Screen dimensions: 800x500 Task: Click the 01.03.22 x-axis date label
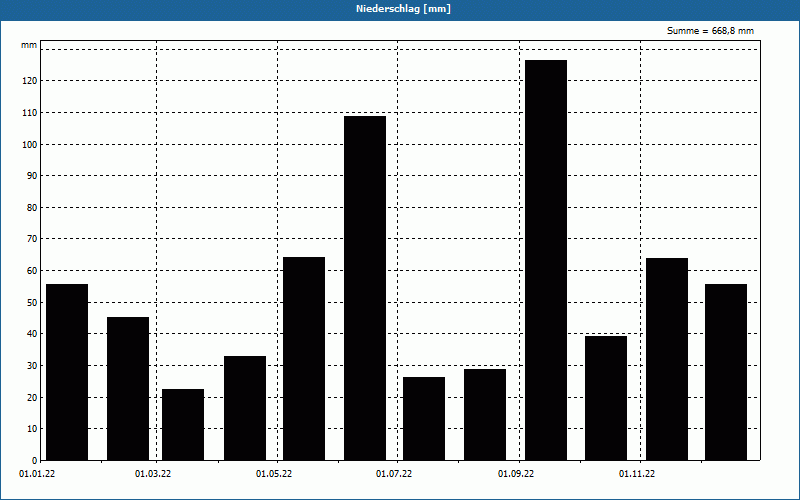tap(153, 474)
